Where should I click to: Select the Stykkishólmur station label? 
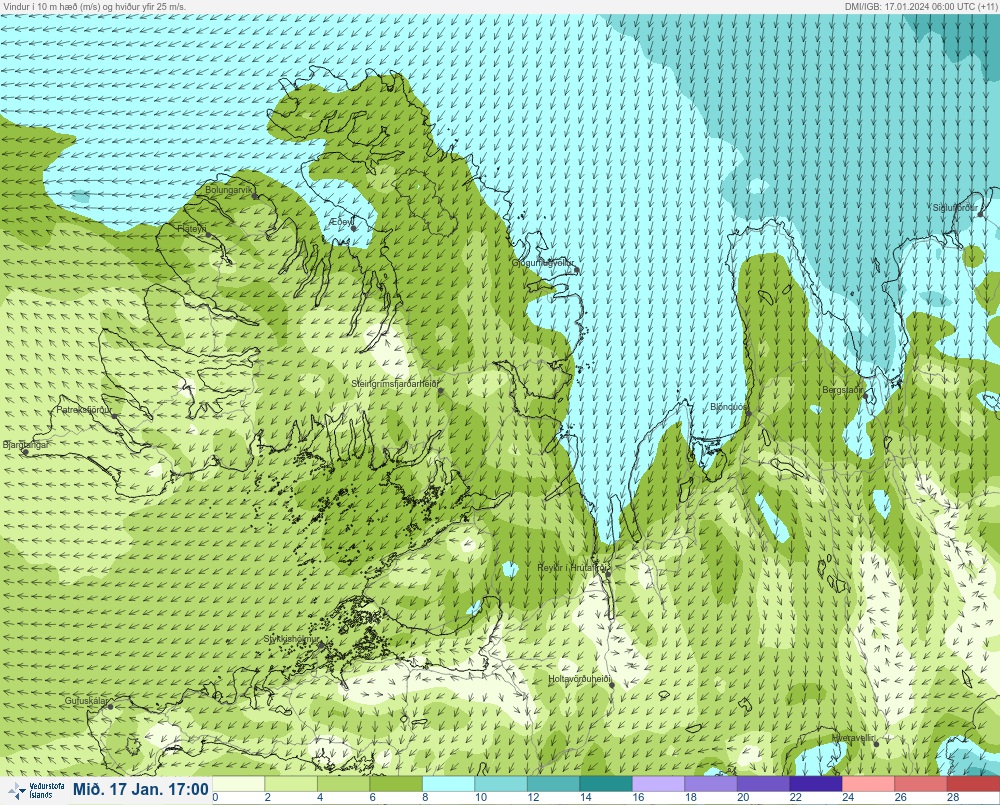point(291,639)
